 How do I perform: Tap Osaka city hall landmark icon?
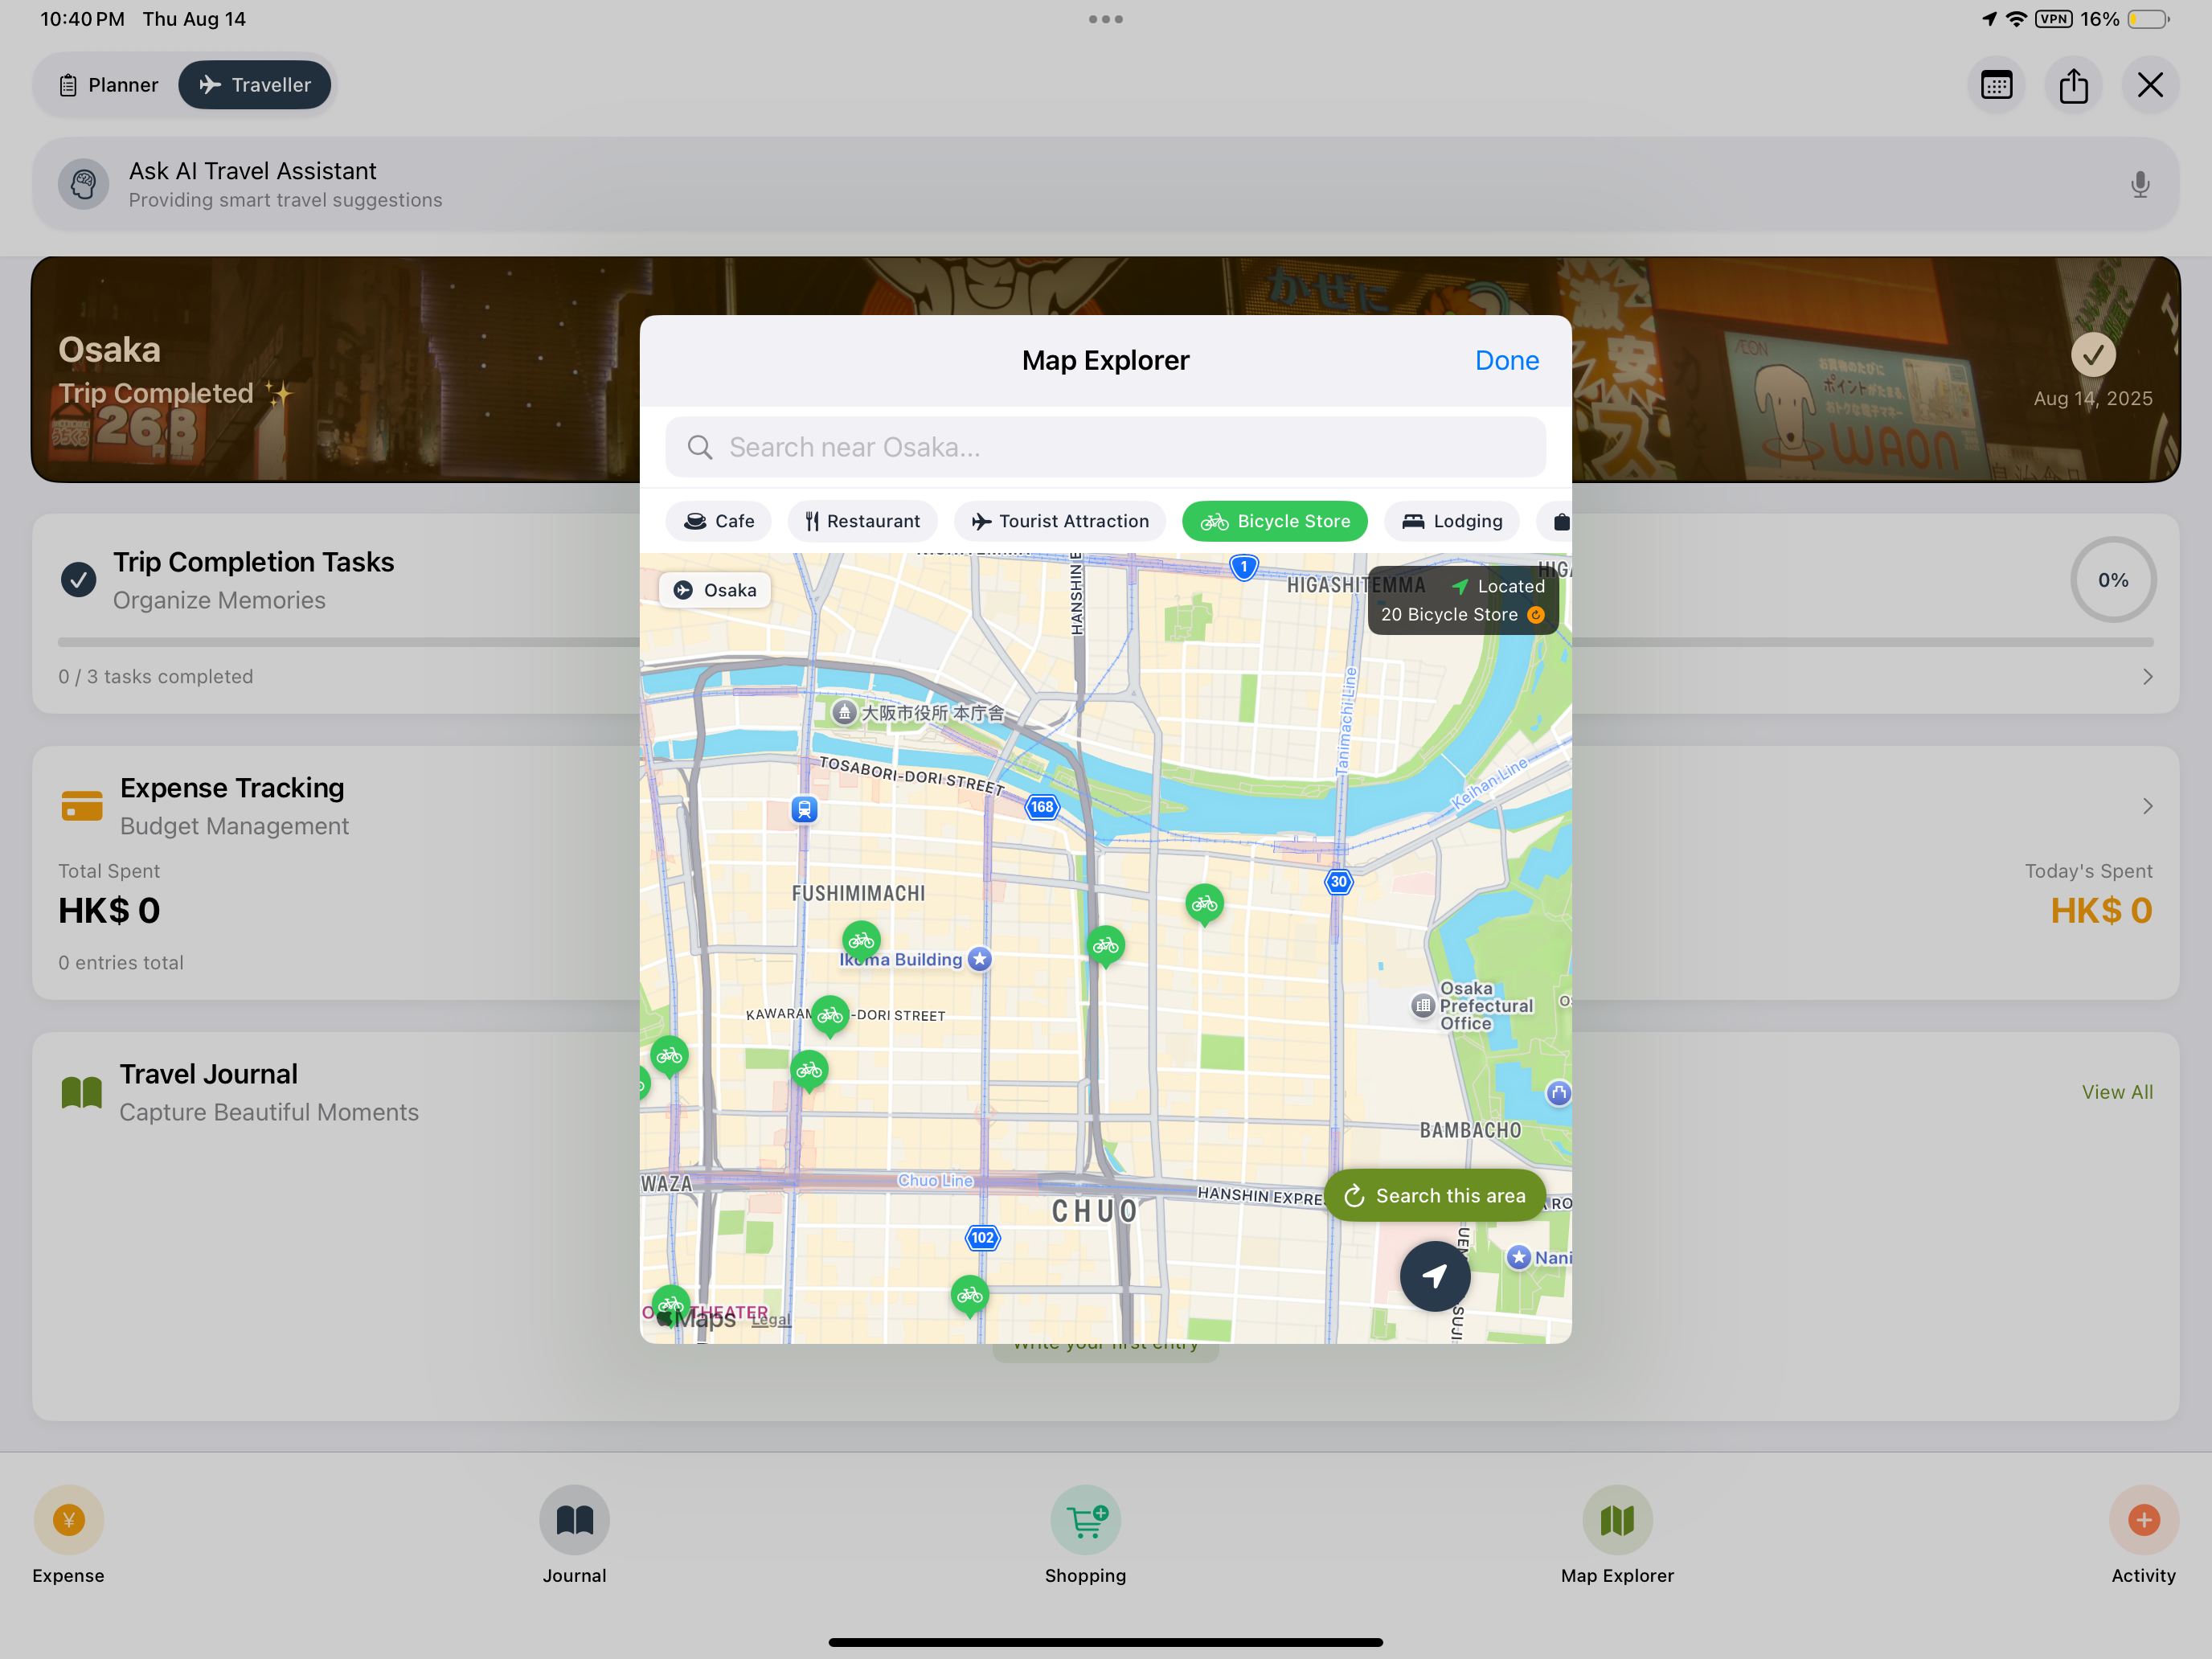point(844,712)
